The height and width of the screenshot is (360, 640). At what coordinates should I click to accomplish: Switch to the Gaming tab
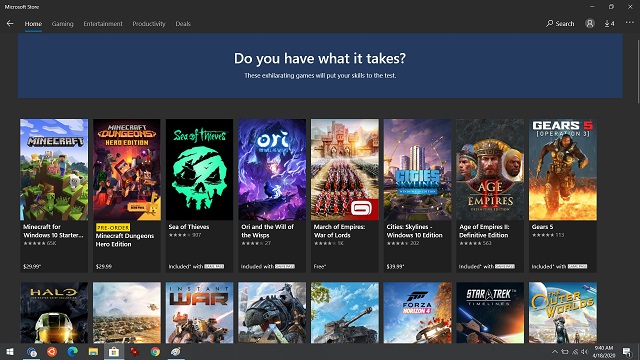pos(62,24)
